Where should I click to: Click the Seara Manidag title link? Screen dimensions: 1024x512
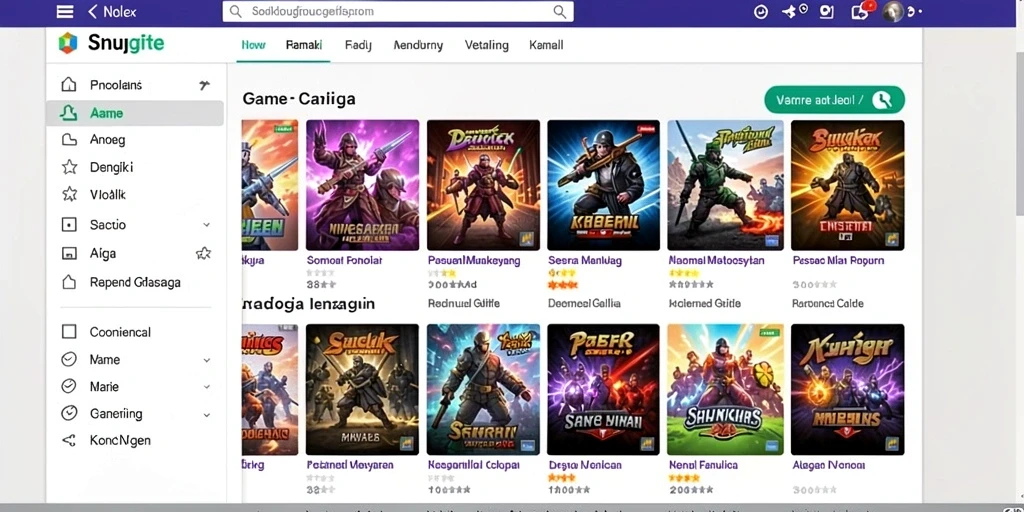(x=585, y=260)
